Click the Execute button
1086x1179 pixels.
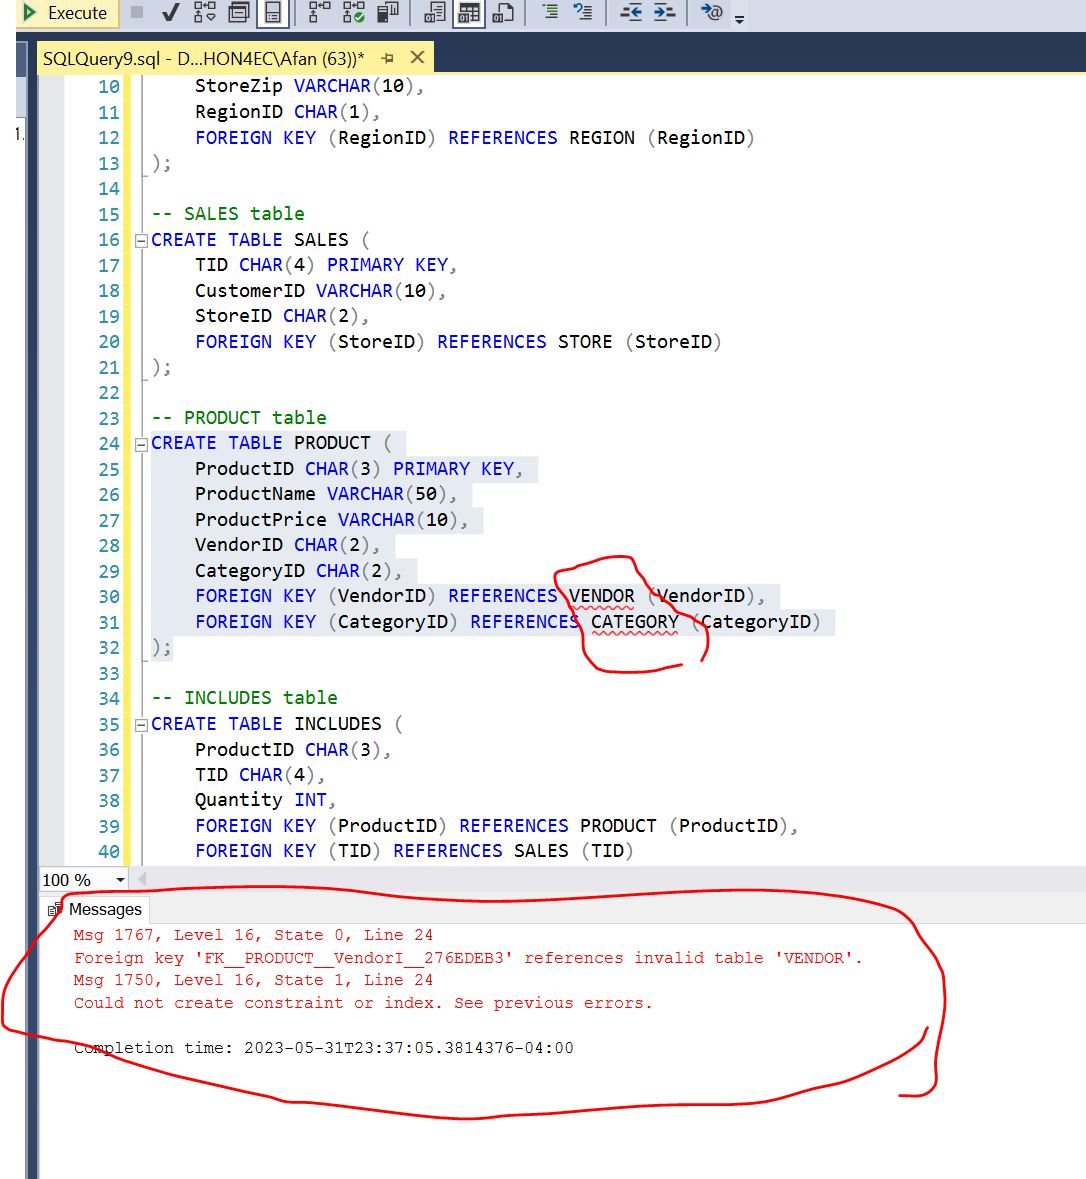[x=65, y=13]
